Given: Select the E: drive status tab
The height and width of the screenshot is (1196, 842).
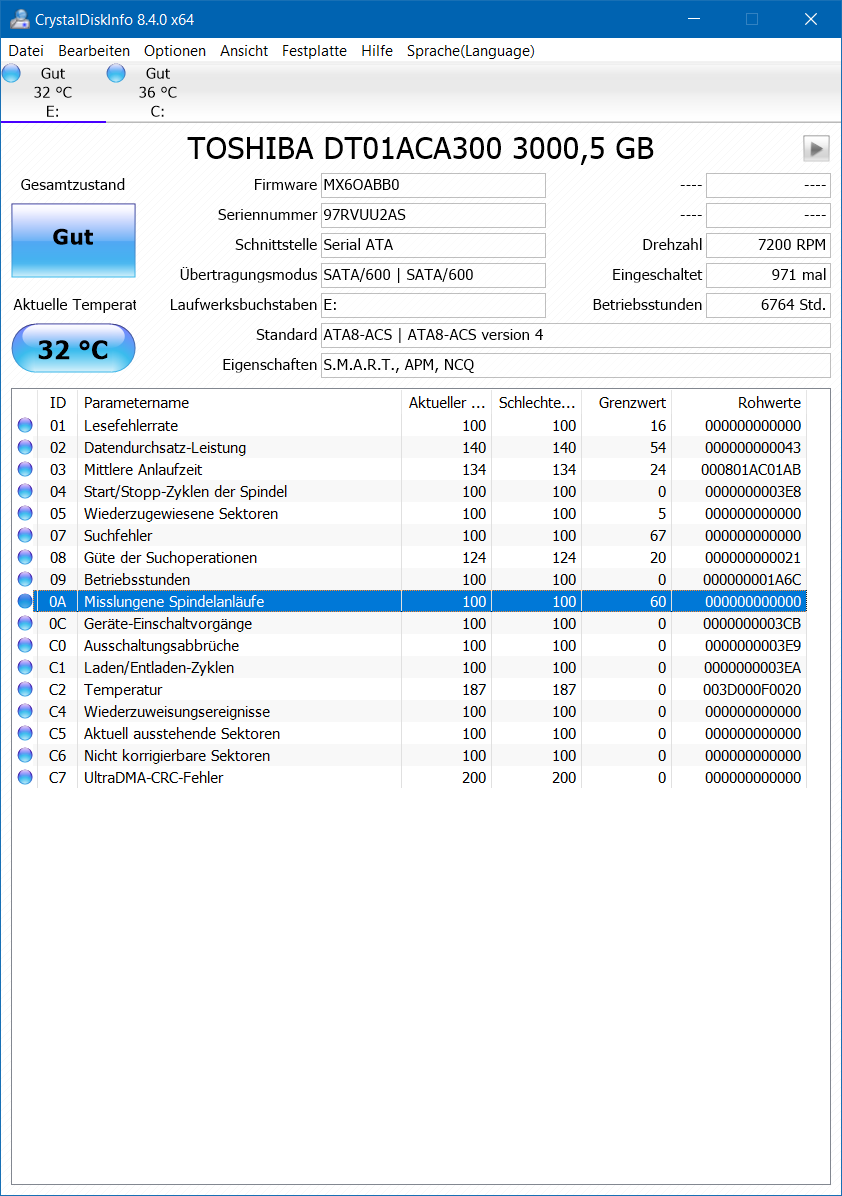Looking at the screenshot, I should point(53,92).
